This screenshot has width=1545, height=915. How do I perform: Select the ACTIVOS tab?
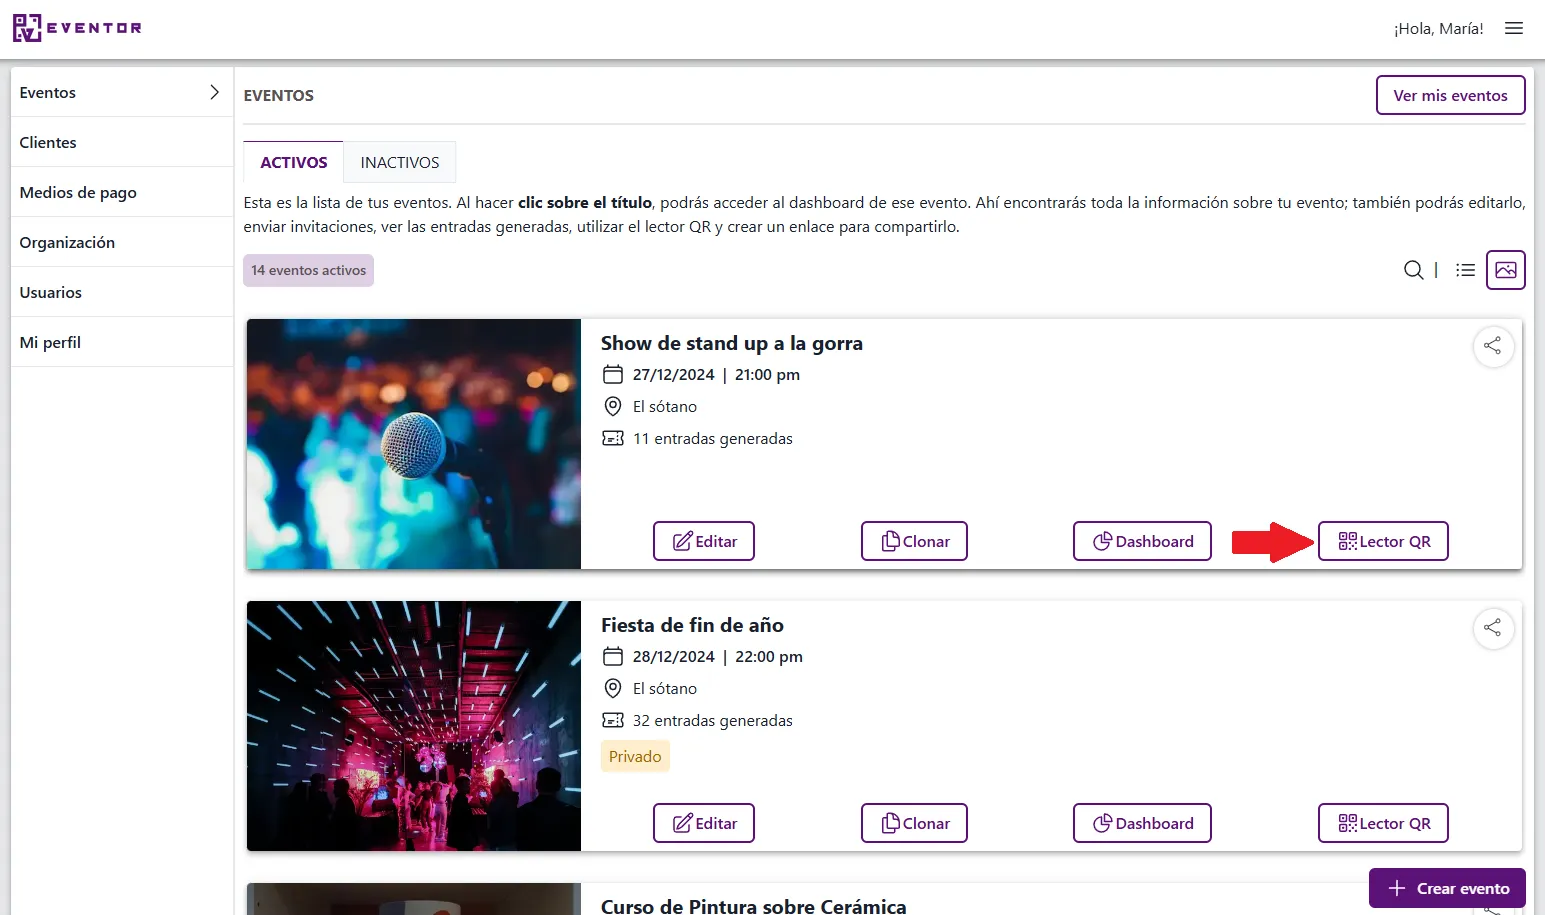pyautogui.click(x=294, y=162)
